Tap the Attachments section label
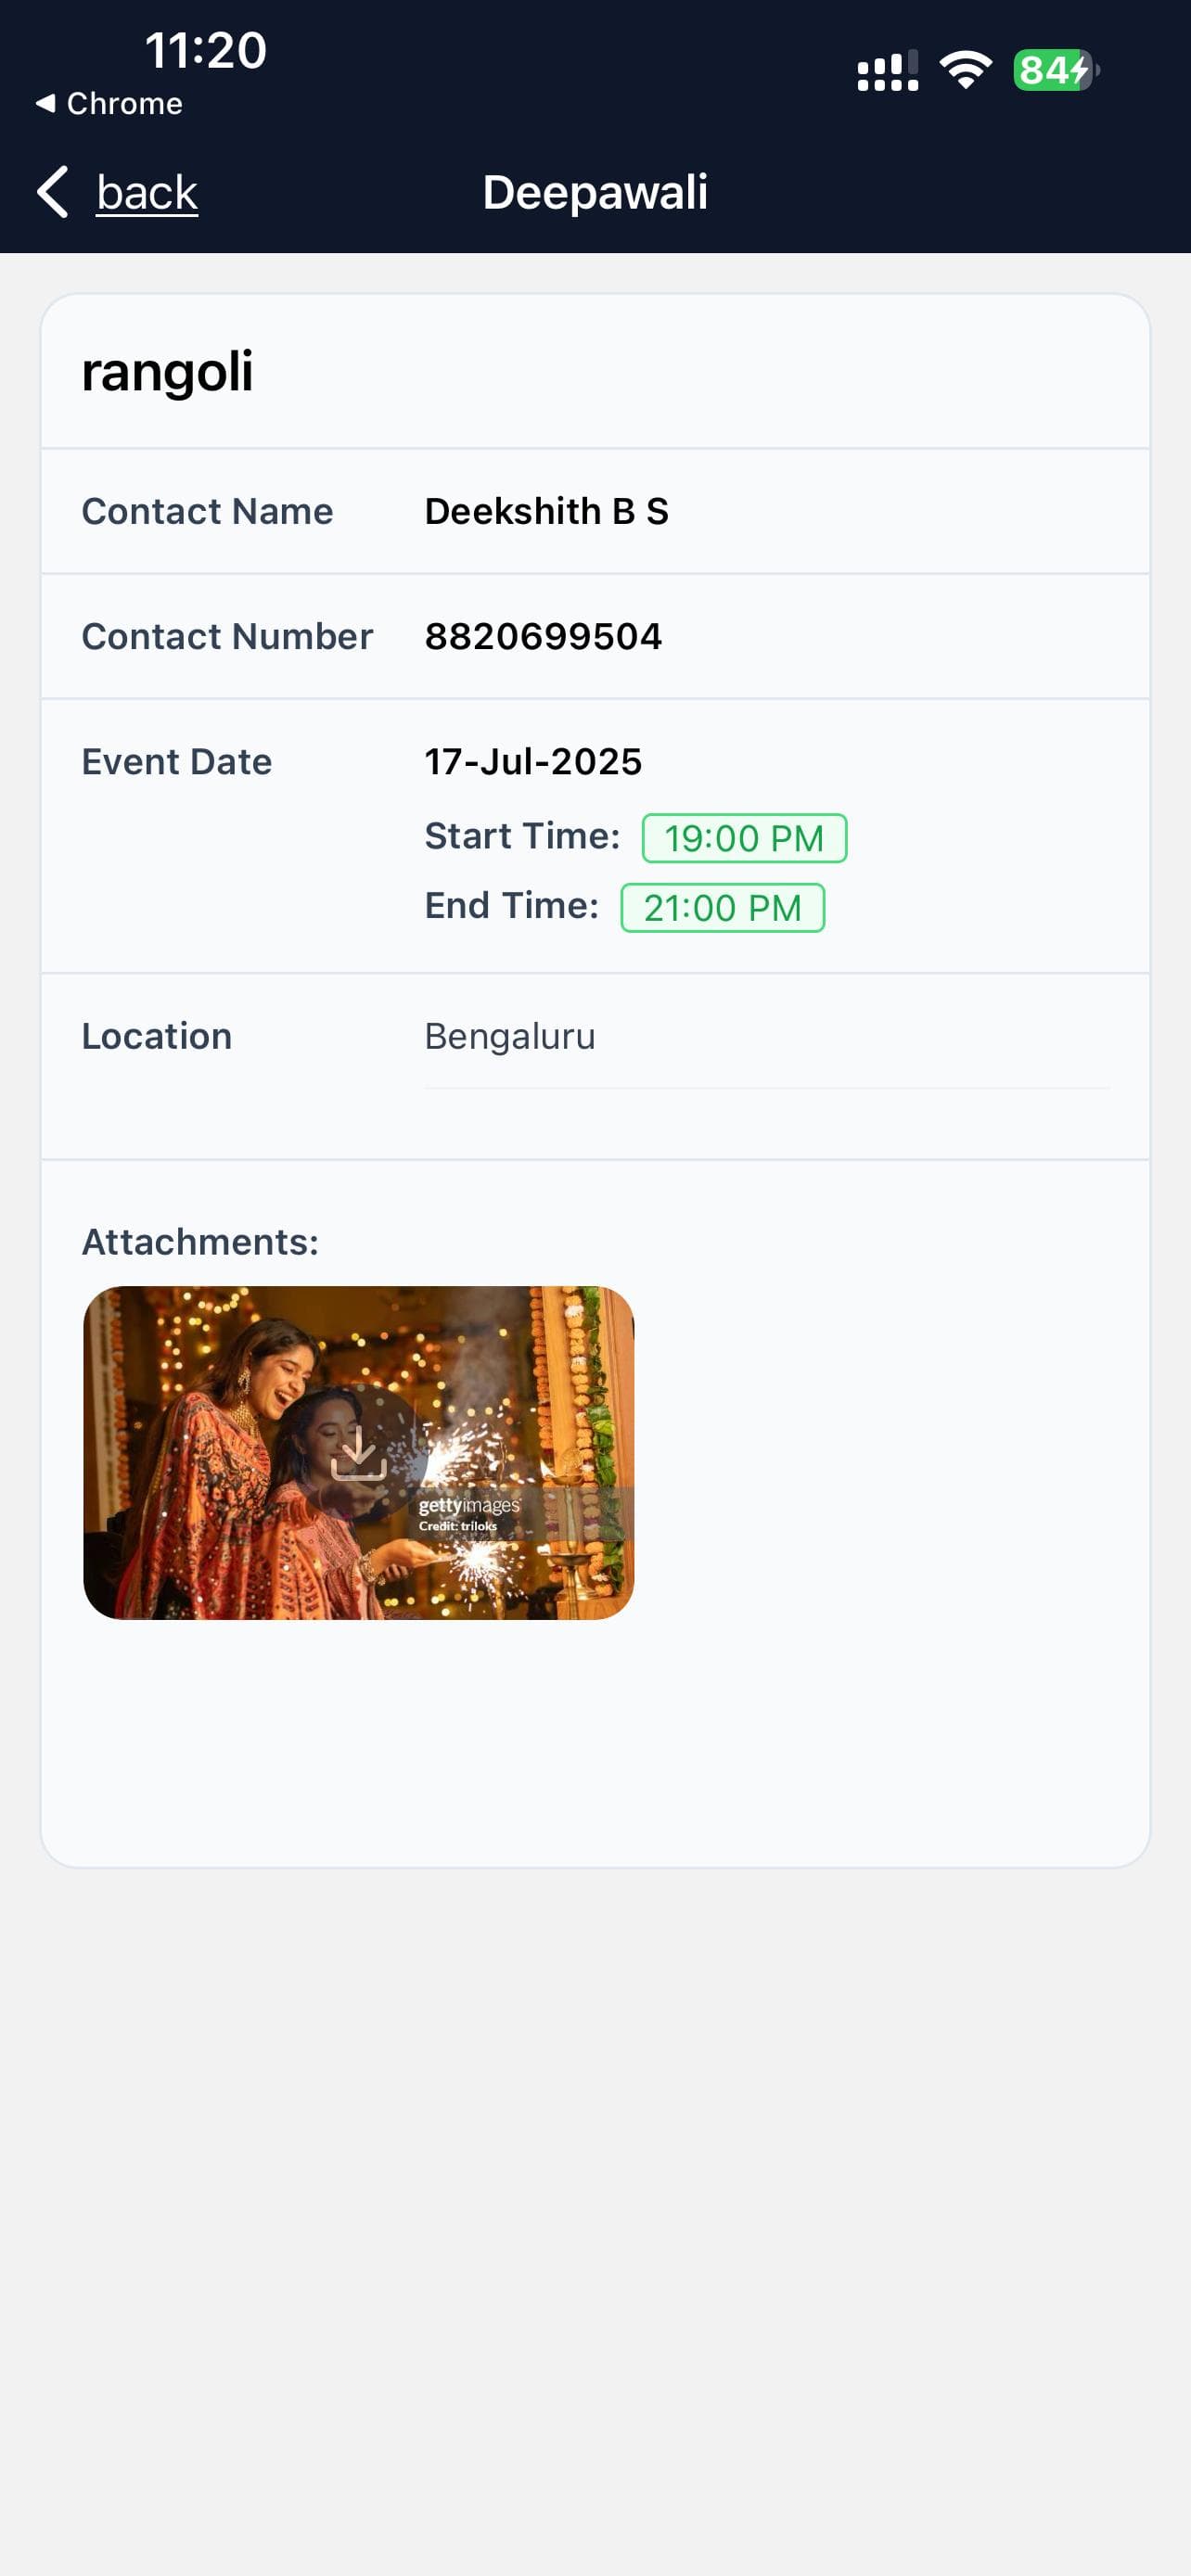This screenshot has width=1191, height=2576. 200,1242
